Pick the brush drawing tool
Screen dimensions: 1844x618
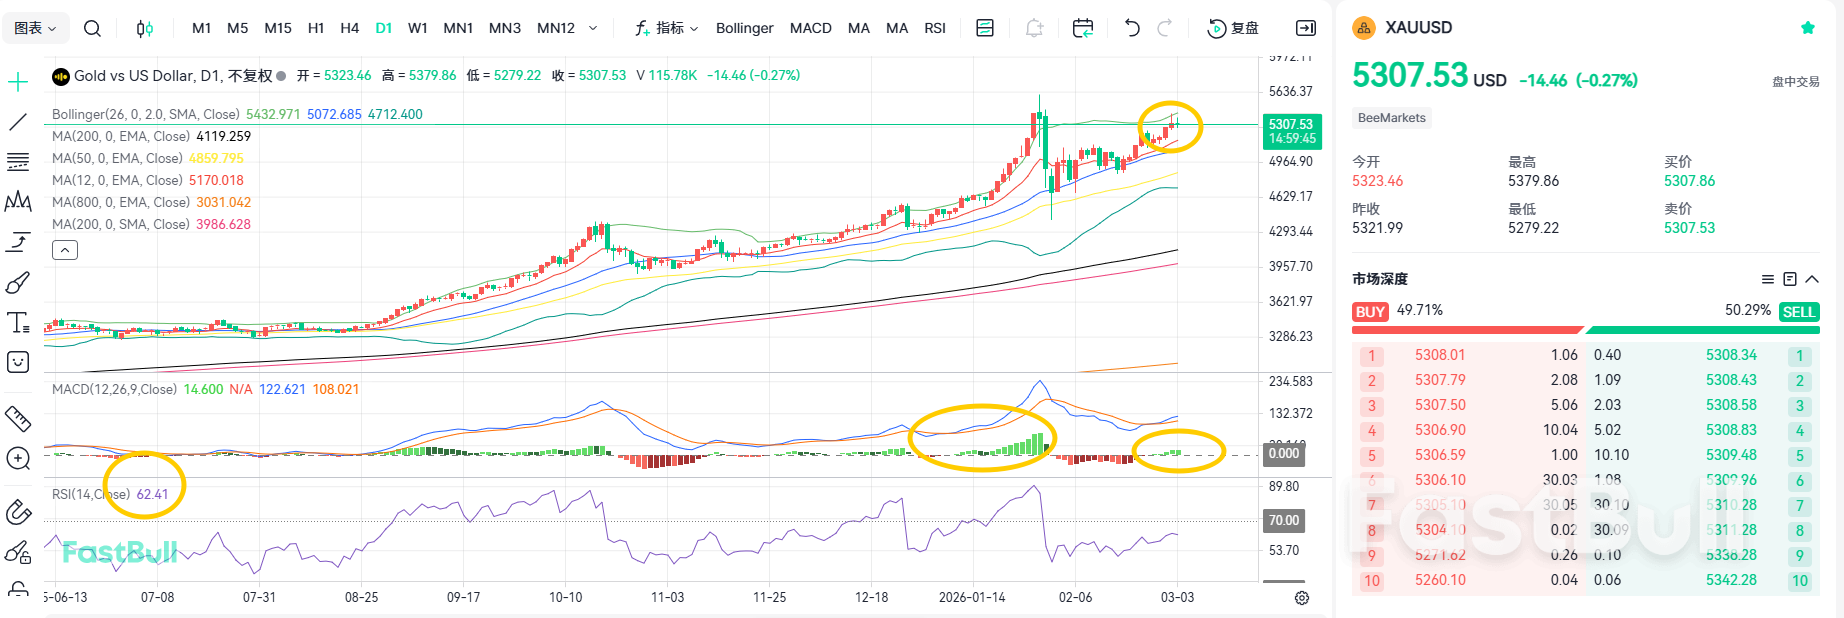point(18,283)
